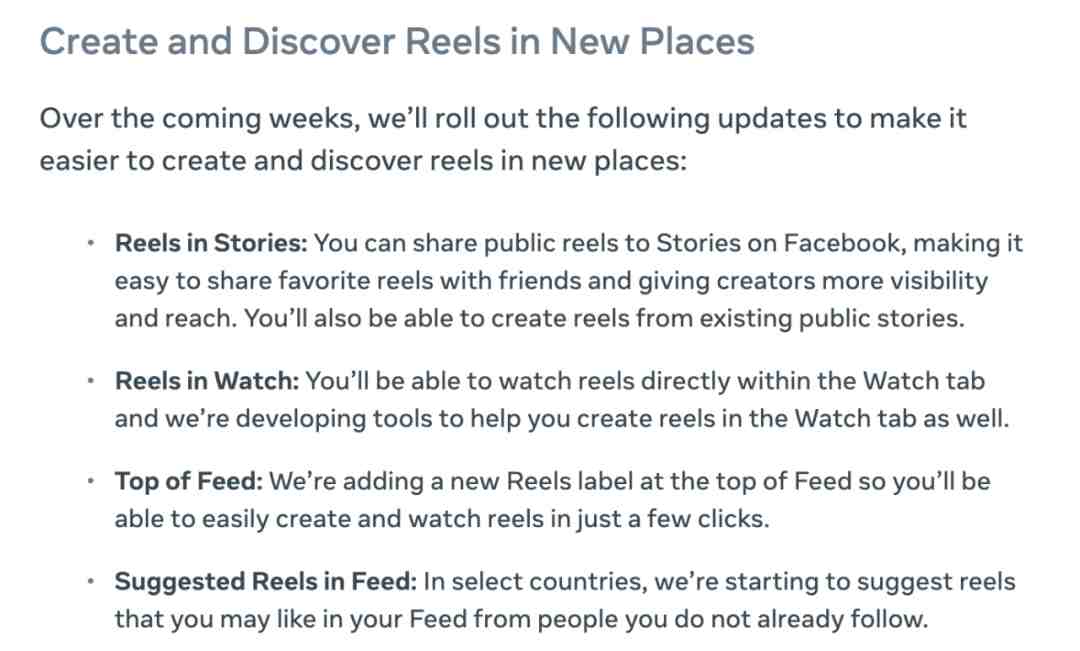Click the bullet before Top of Feed

click(90, 480)
